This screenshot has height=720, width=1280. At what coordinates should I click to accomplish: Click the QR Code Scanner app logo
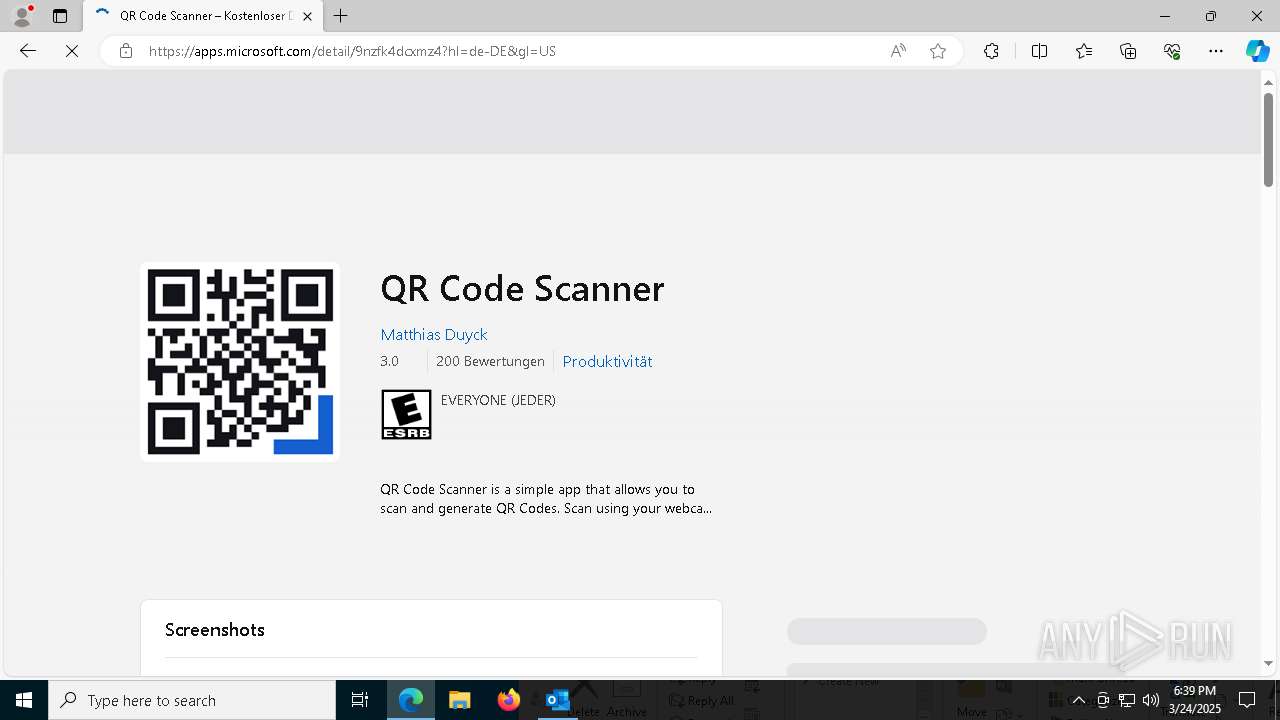pos(240,362)
